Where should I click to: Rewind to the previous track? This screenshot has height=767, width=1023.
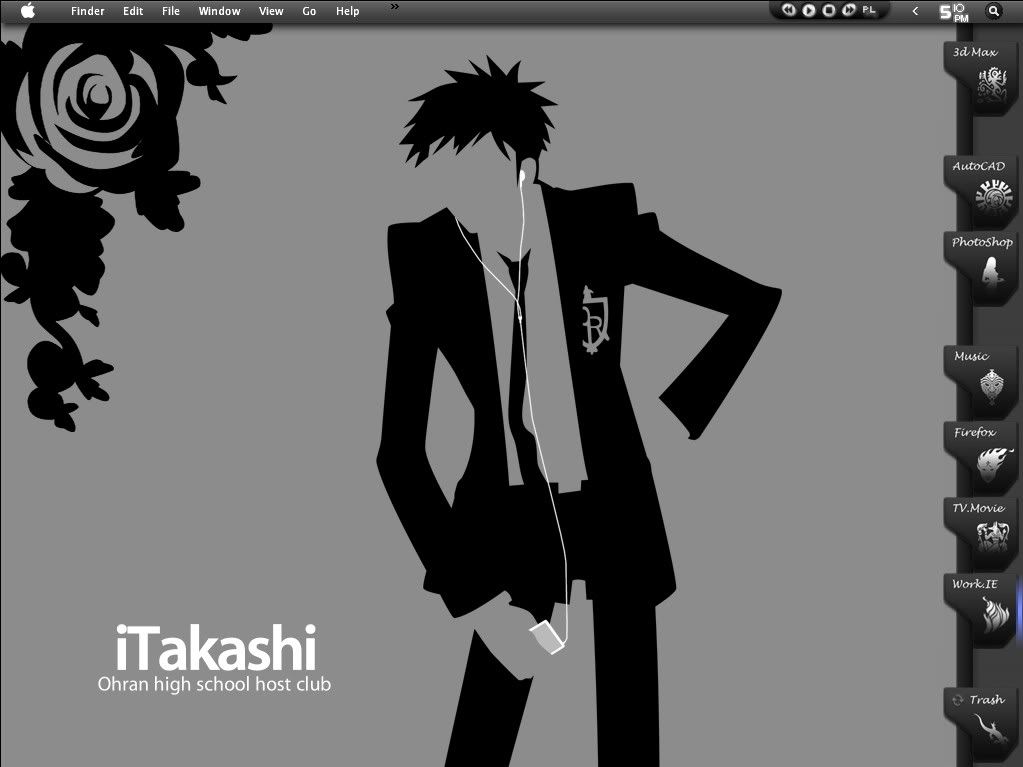point(789,10)
